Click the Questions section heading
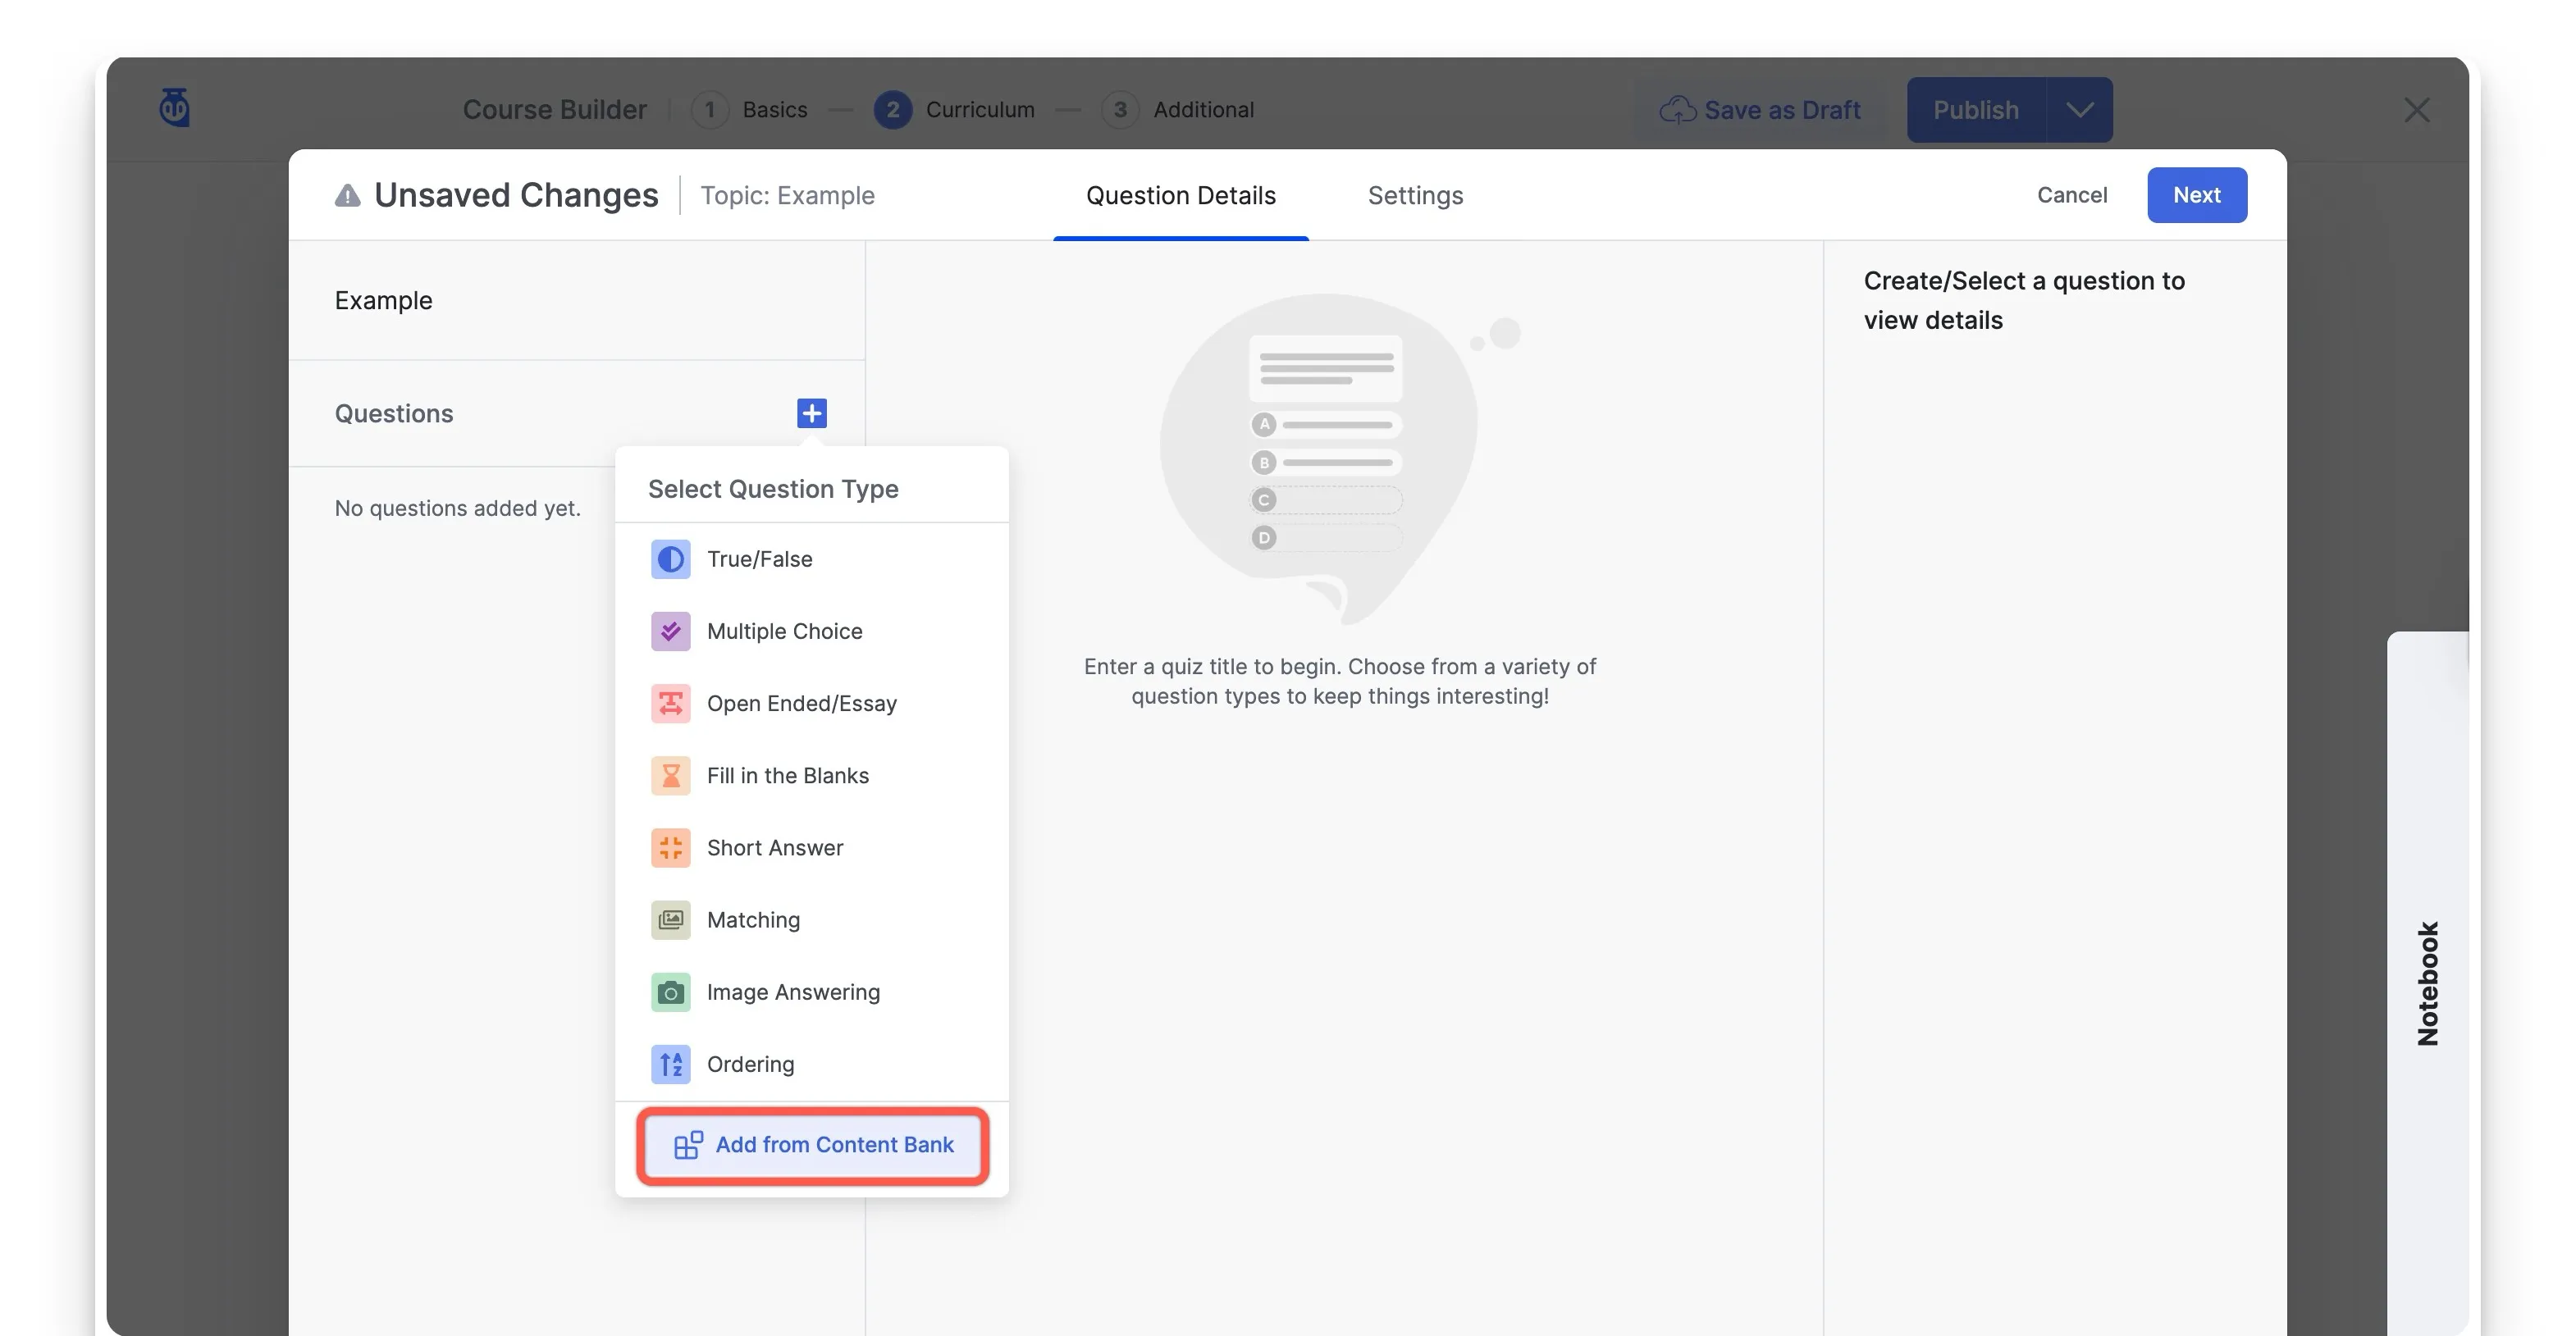 (393, 413)
